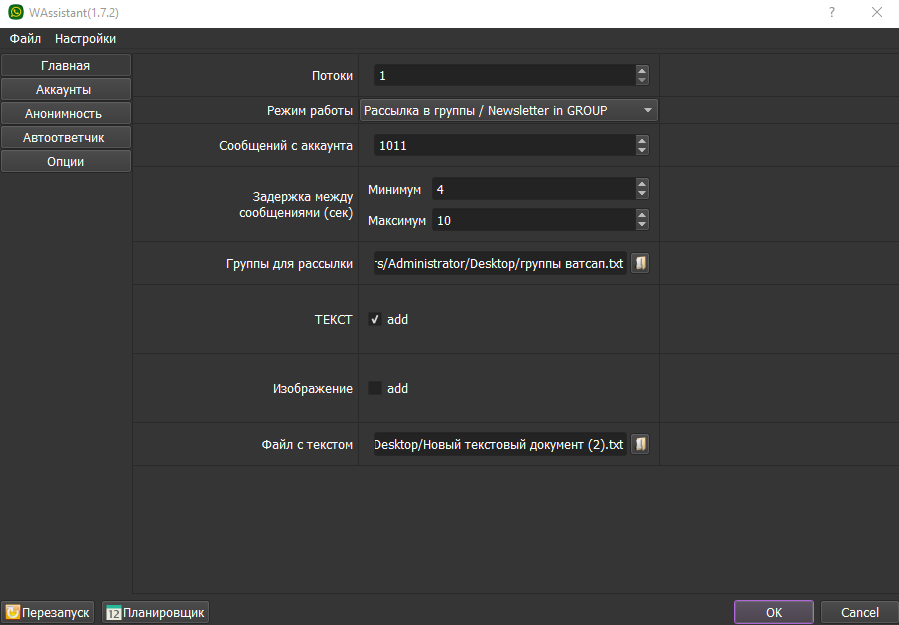Switch to the Аккаунты tab
This screenshot has width=899, height=625.
(66, 90)
